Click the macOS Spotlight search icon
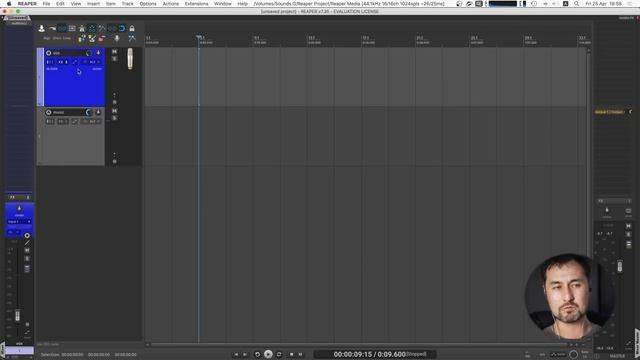The width and height of the screenshot is (640, 360). [576, 4]
